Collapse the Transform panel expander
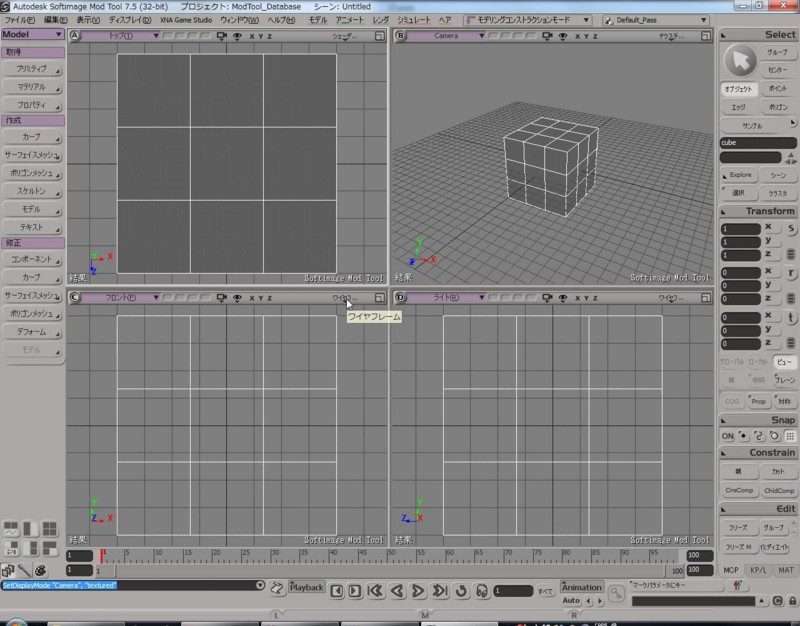The height and width of the screenshot is (626, 800). click(723, 211)
